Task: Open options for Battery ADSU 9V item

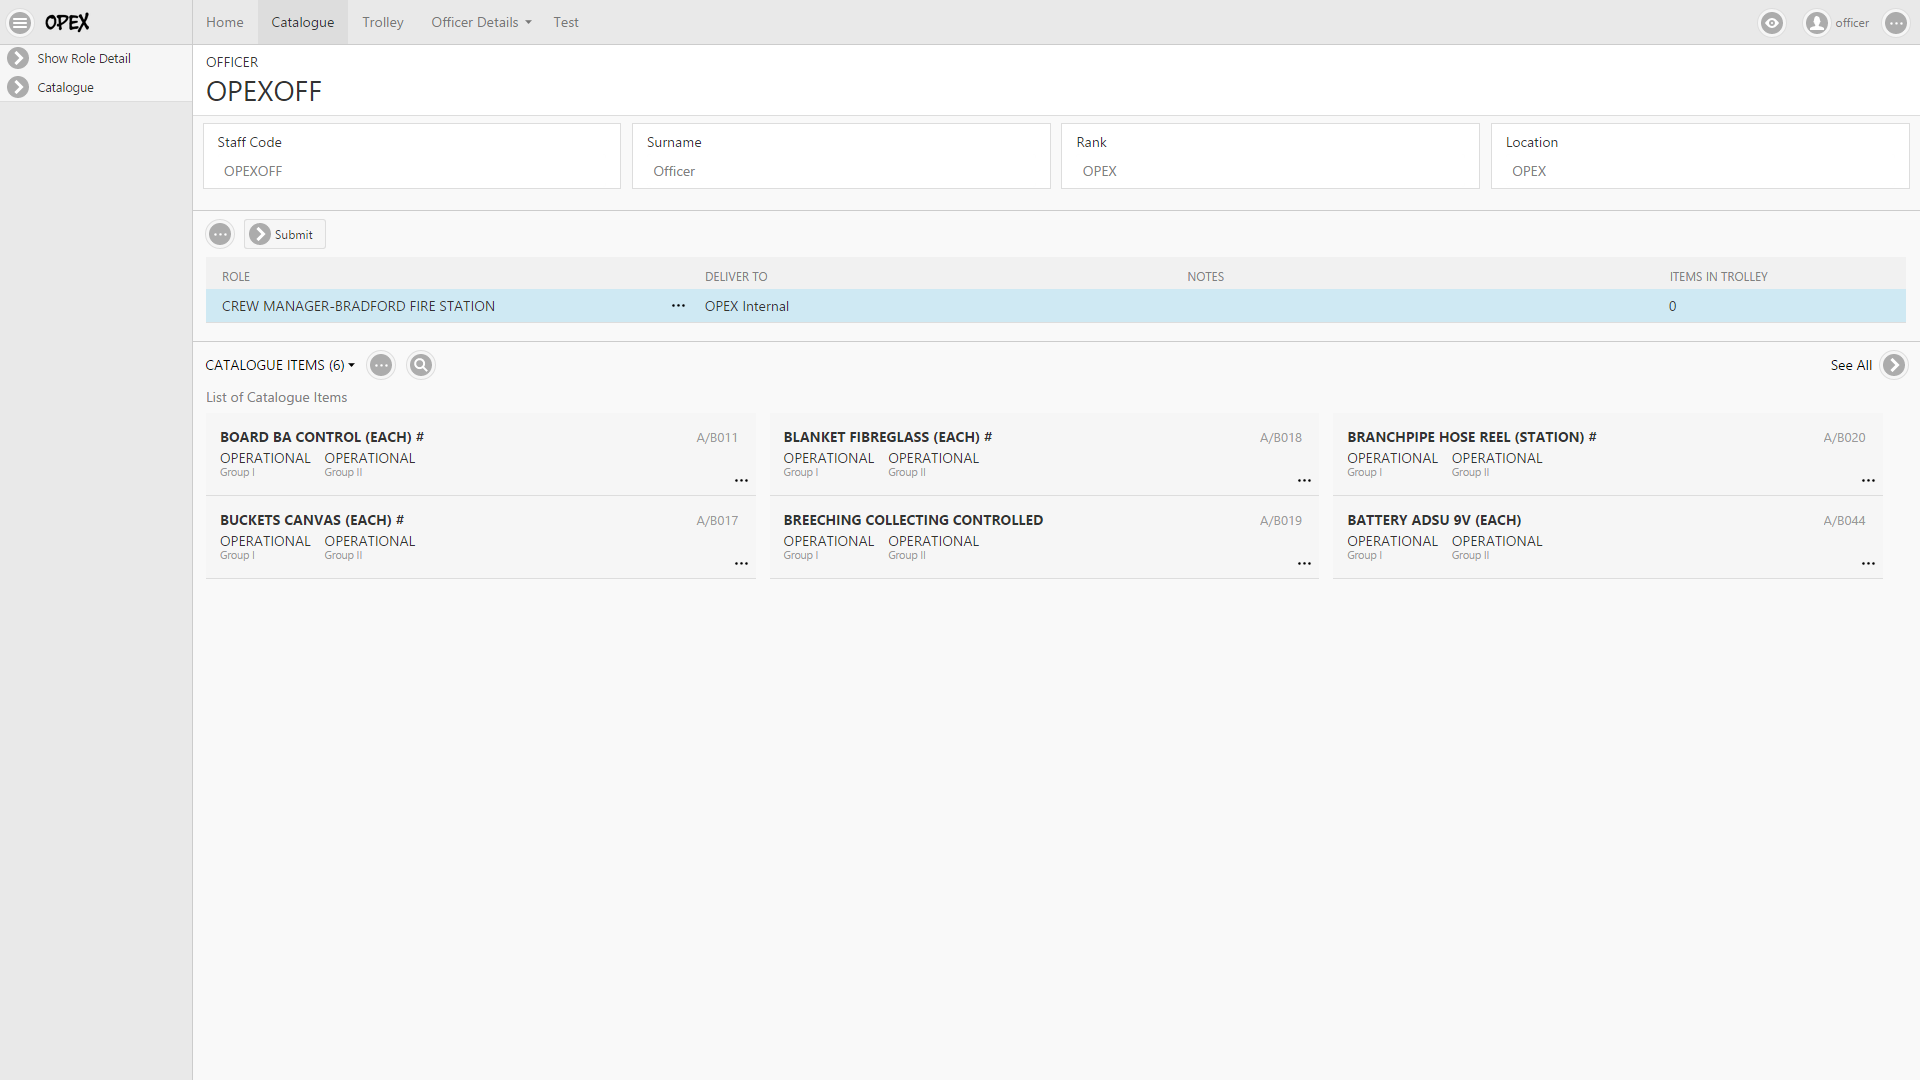Action: tap(1867, 564)
